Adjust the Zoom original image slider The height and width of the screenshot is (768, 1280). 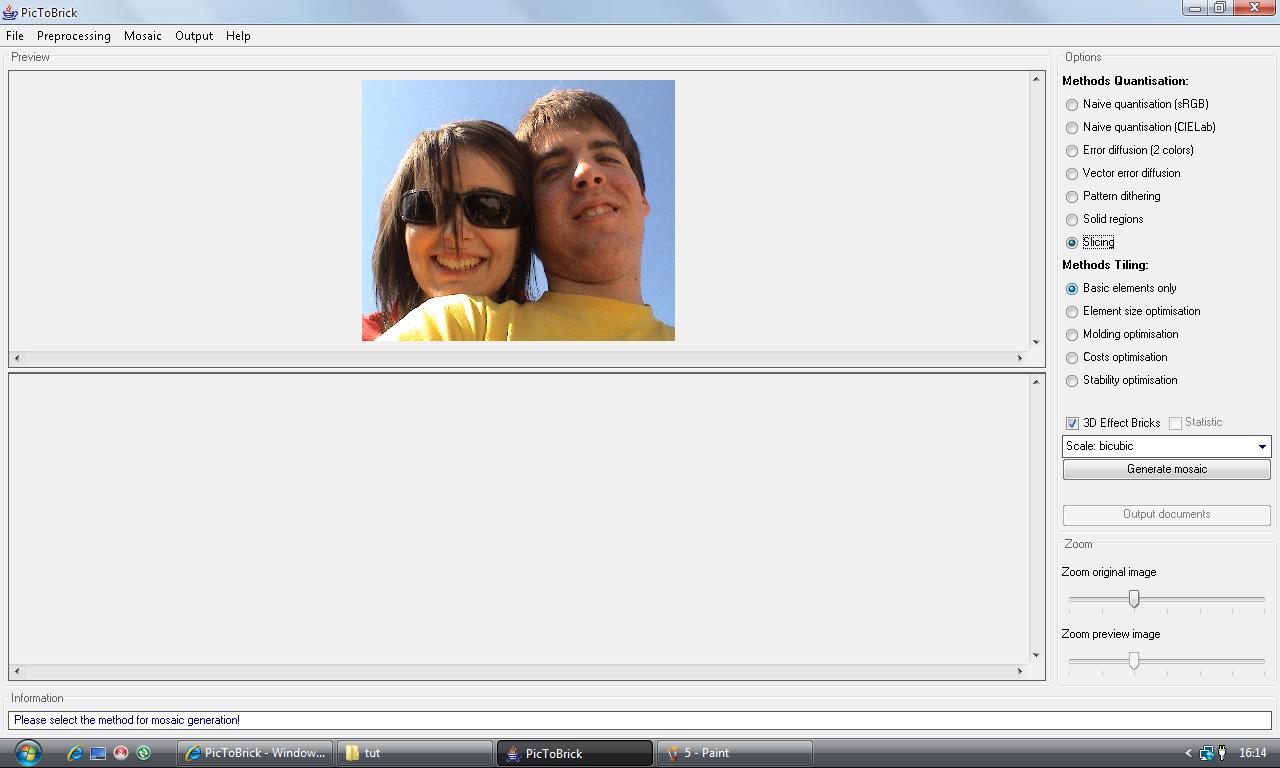click(x=1134, y=598)
